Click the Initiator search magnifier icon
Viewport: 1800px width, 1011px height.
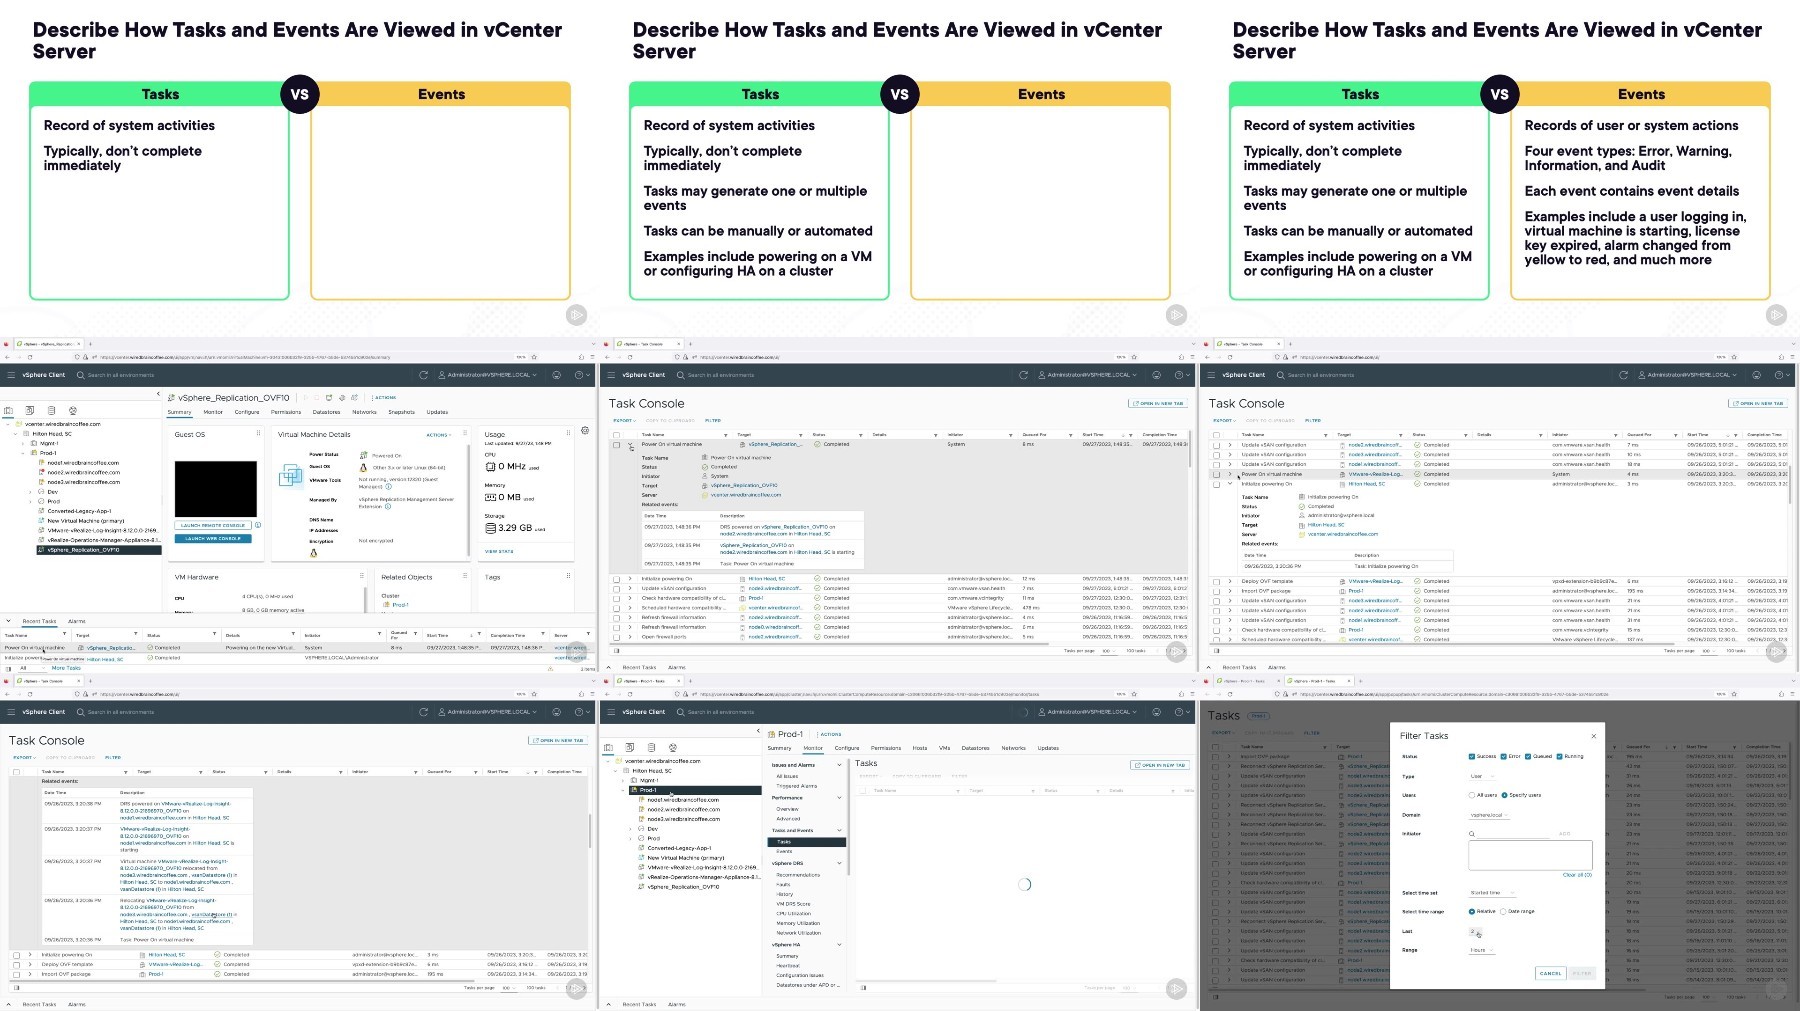tap(1472, 834)
